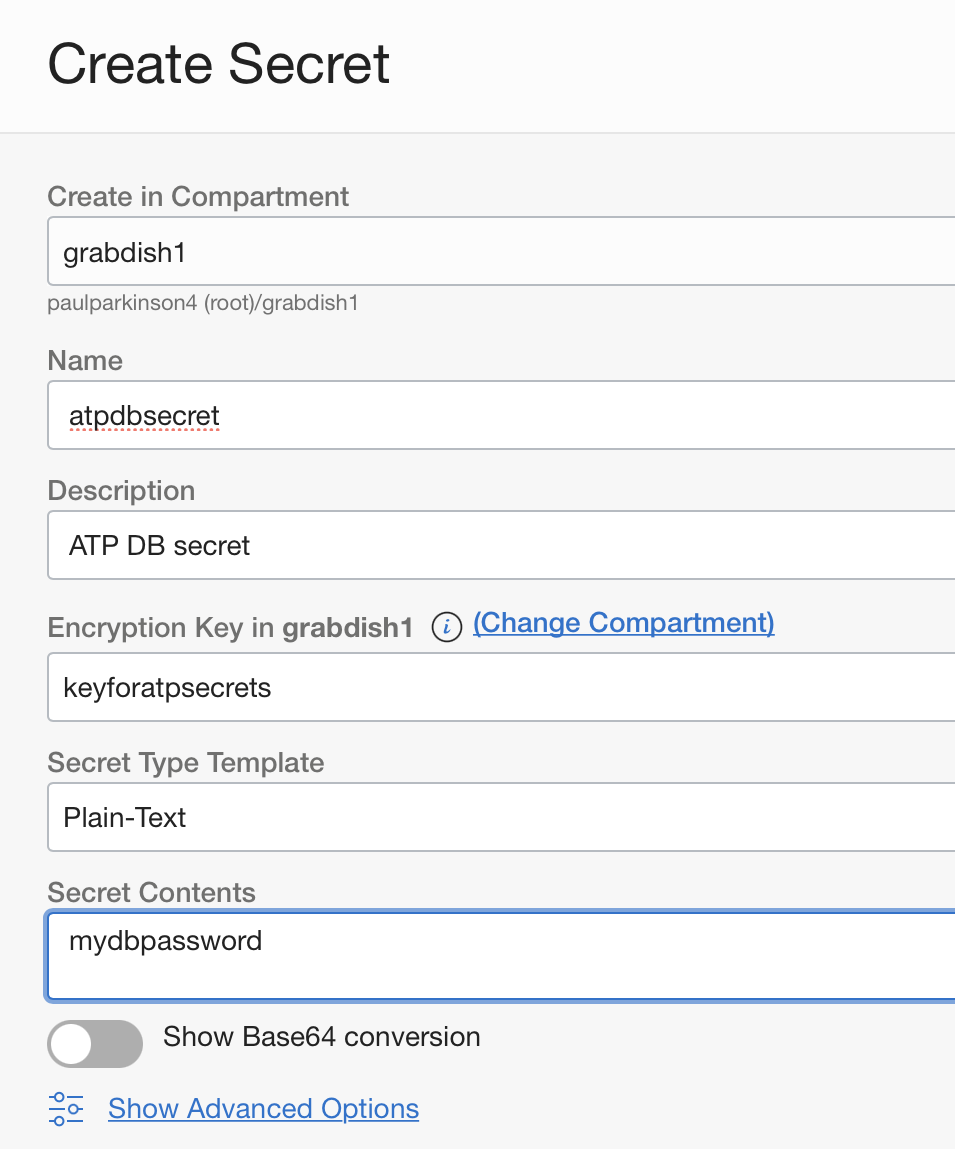
Task: Click the Create Secret heading
Action: (219, 64)
